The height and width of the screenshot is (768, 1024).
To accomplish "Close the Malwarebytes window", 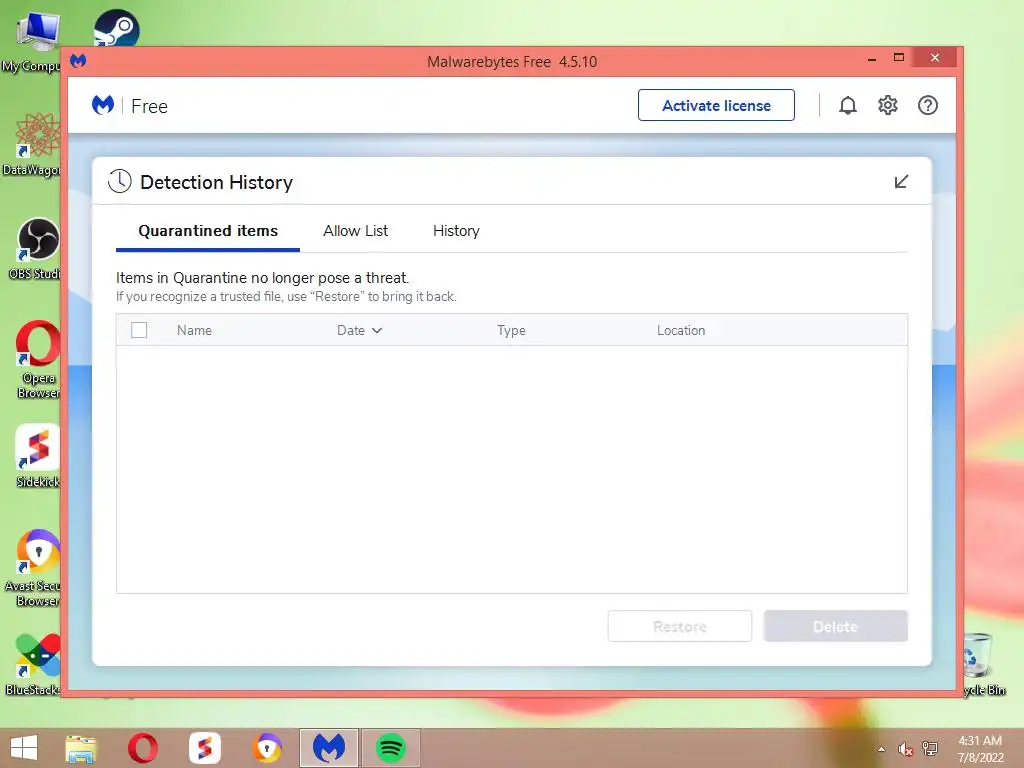I will 935,57.
